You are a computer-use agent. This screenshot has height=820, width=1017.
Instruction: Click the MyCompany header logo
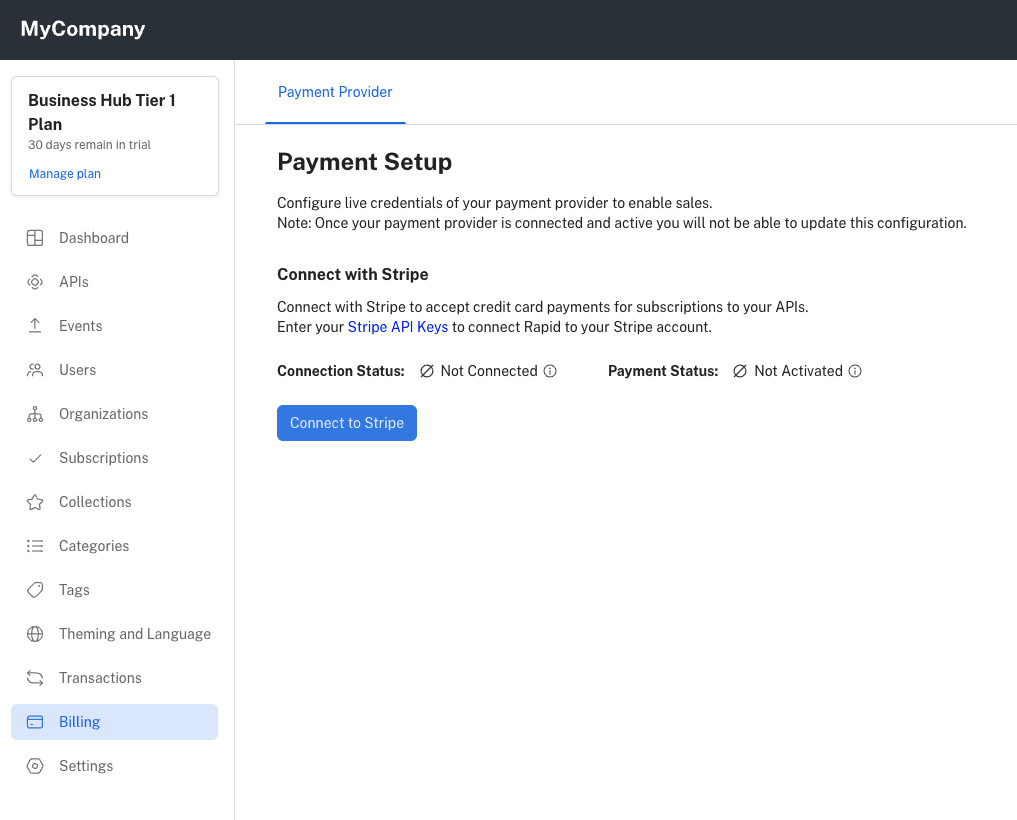click(x=83, y=29)
